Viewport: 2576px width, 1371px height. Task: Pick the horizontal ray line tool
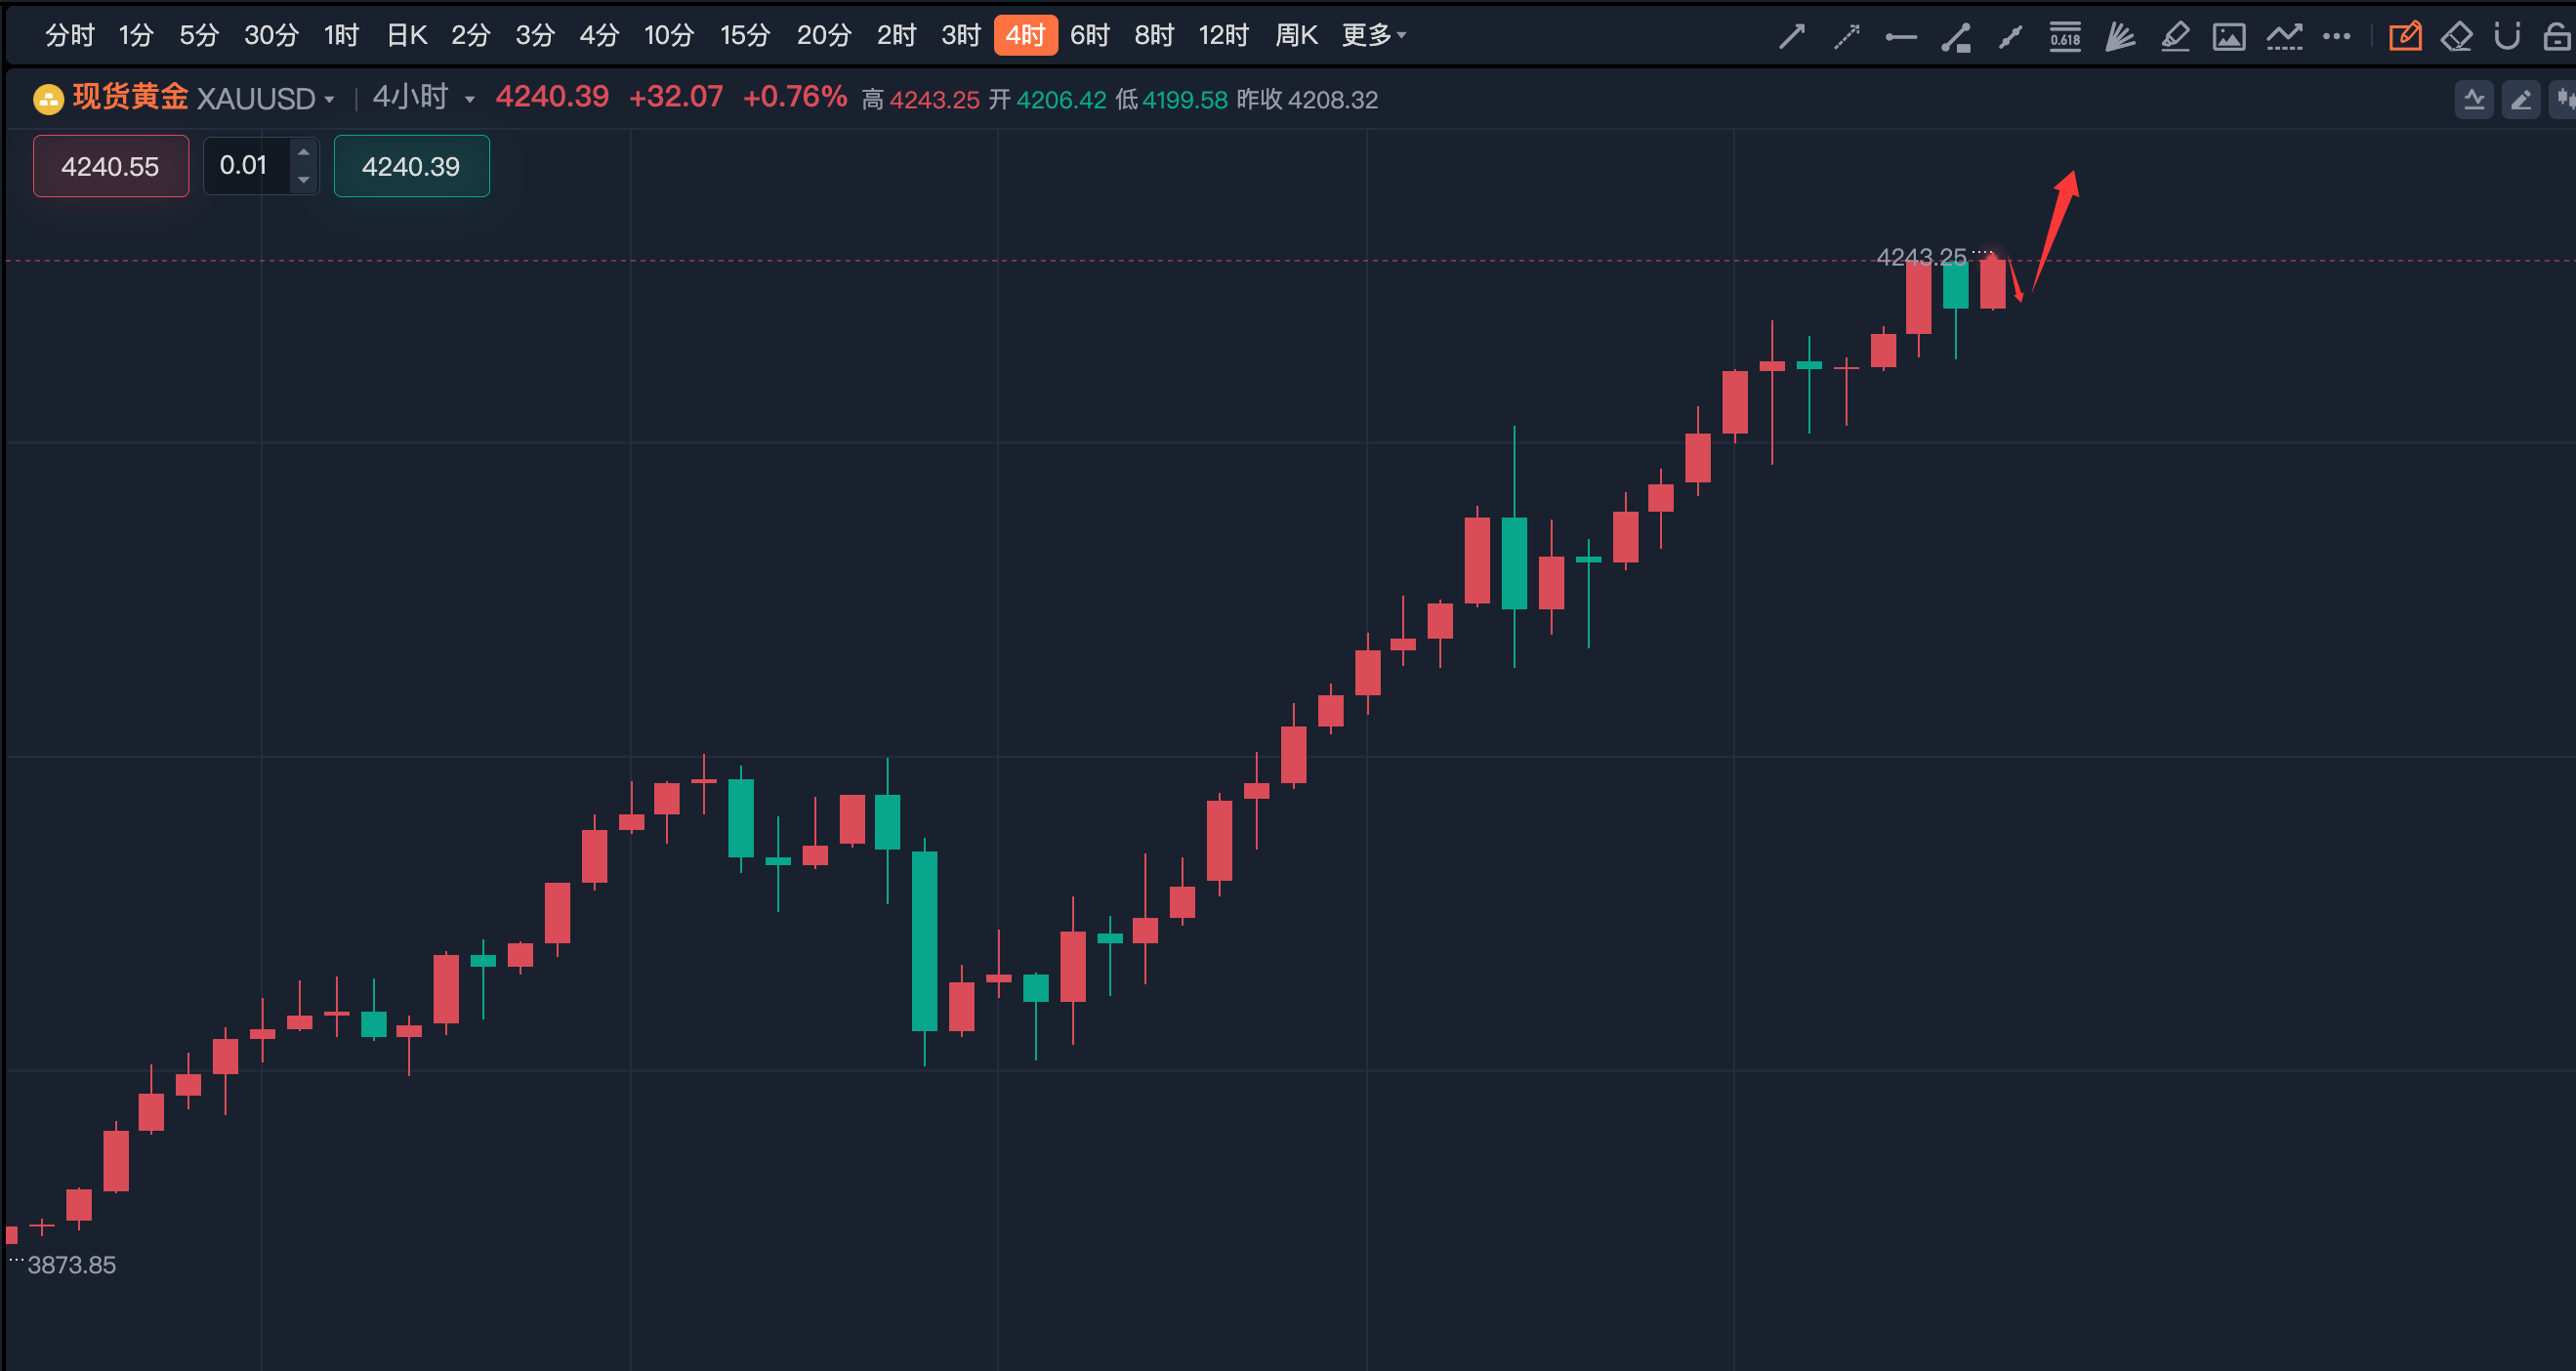tap(1900, 38)
